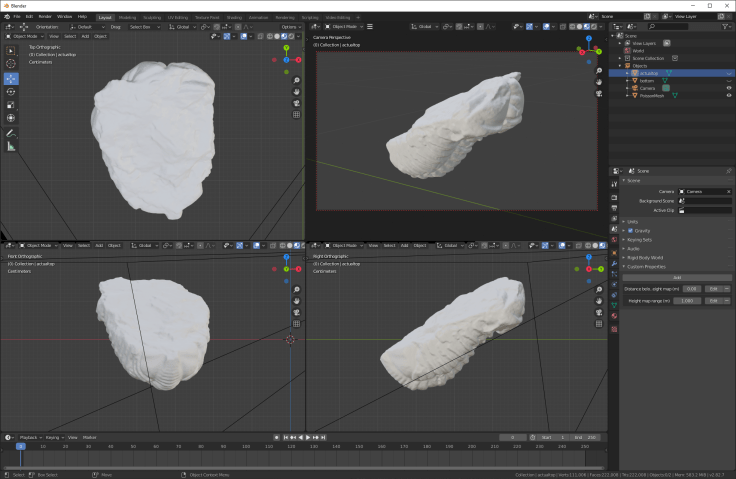Pick the Annotate tool
The width and height of the screenshot is (736, 479).
tap(11, 132)
